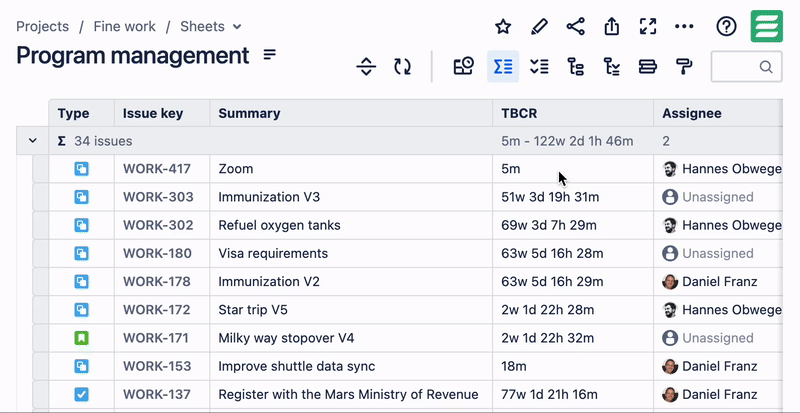Image resolution: width=800 pixels, height=413 pixels.
Task: Click the checklist lines icon
Action: coord(539,66)
